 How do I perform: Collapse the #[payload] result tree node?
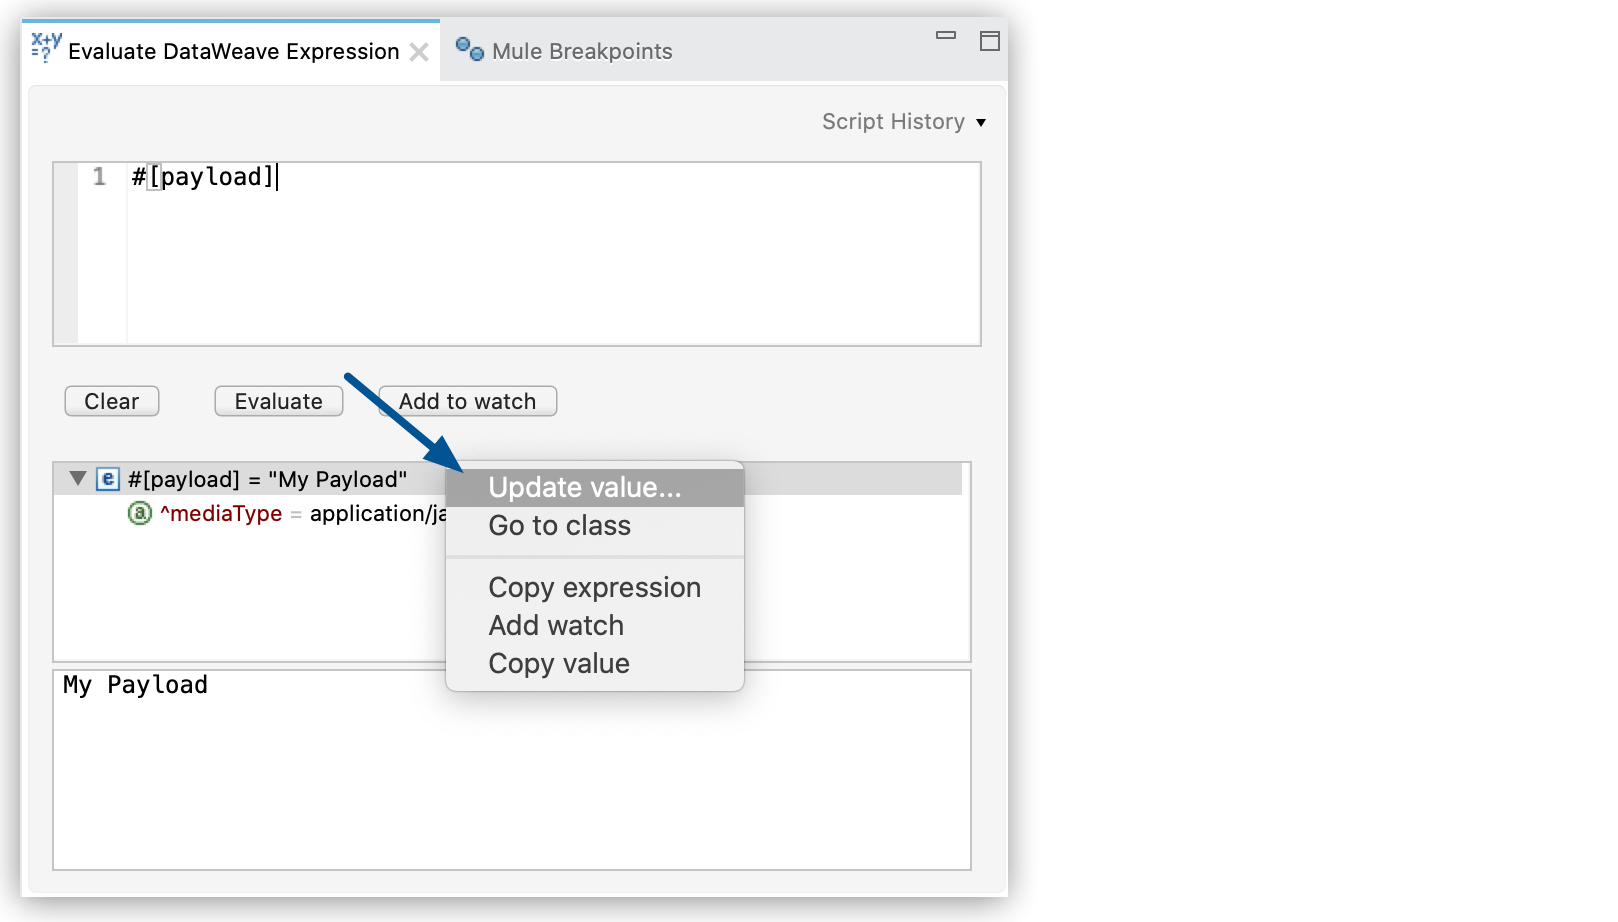point(78,479)
